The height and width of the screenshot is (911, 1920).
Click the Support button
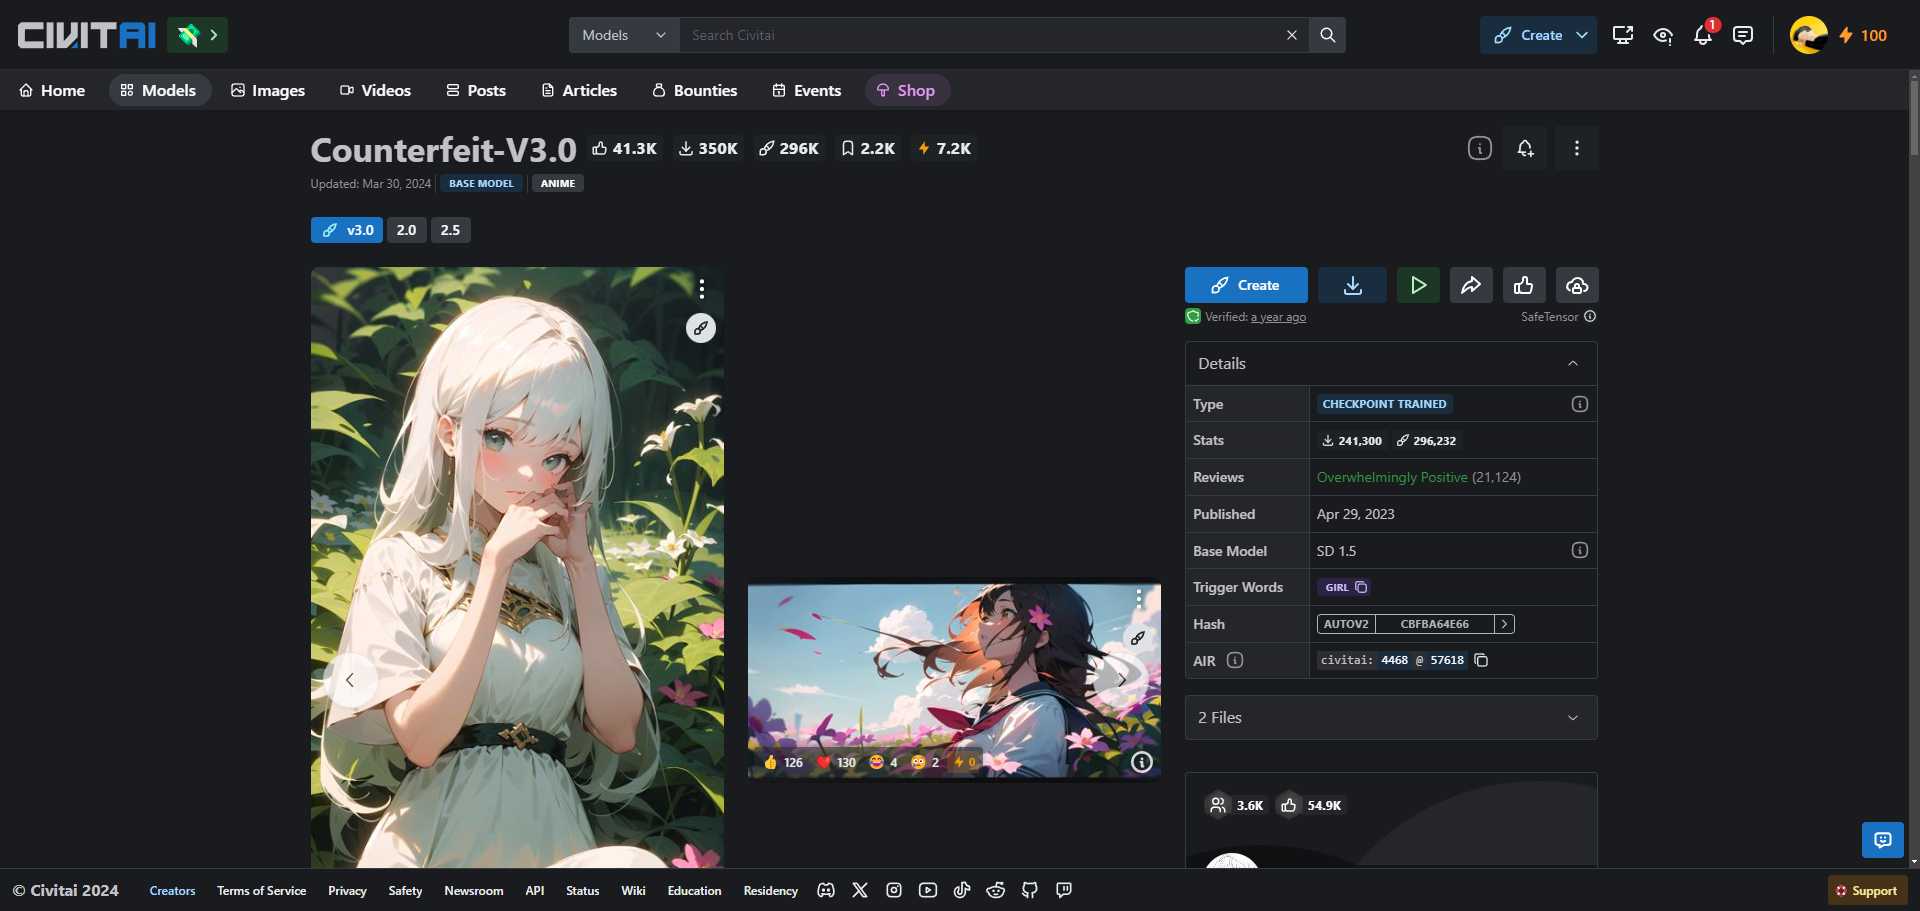pyautogui.click(x=1867, y=891)
